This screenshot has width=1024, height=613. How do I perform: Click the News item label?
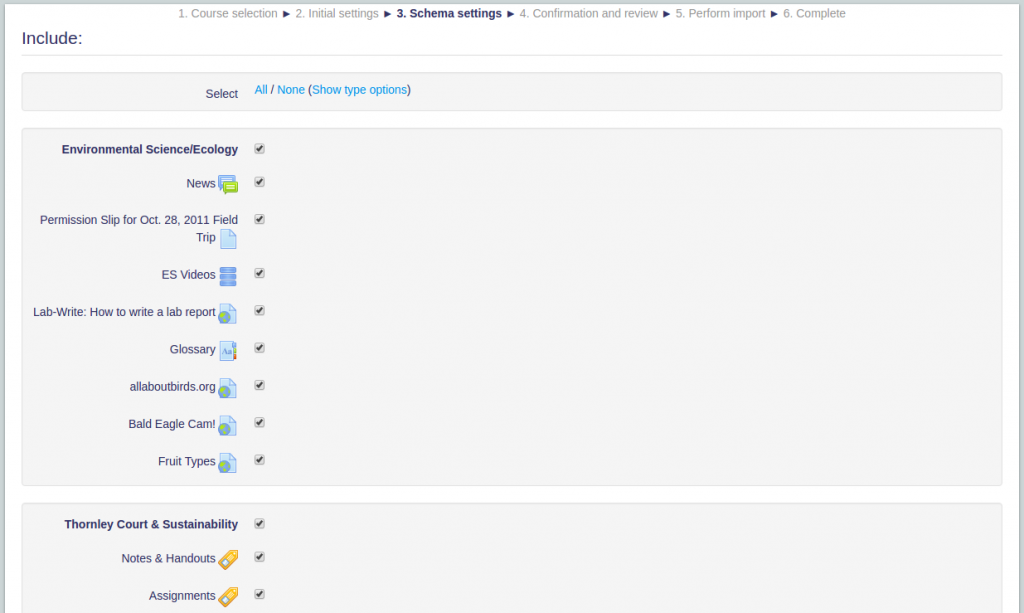click(x=200, y=183)
